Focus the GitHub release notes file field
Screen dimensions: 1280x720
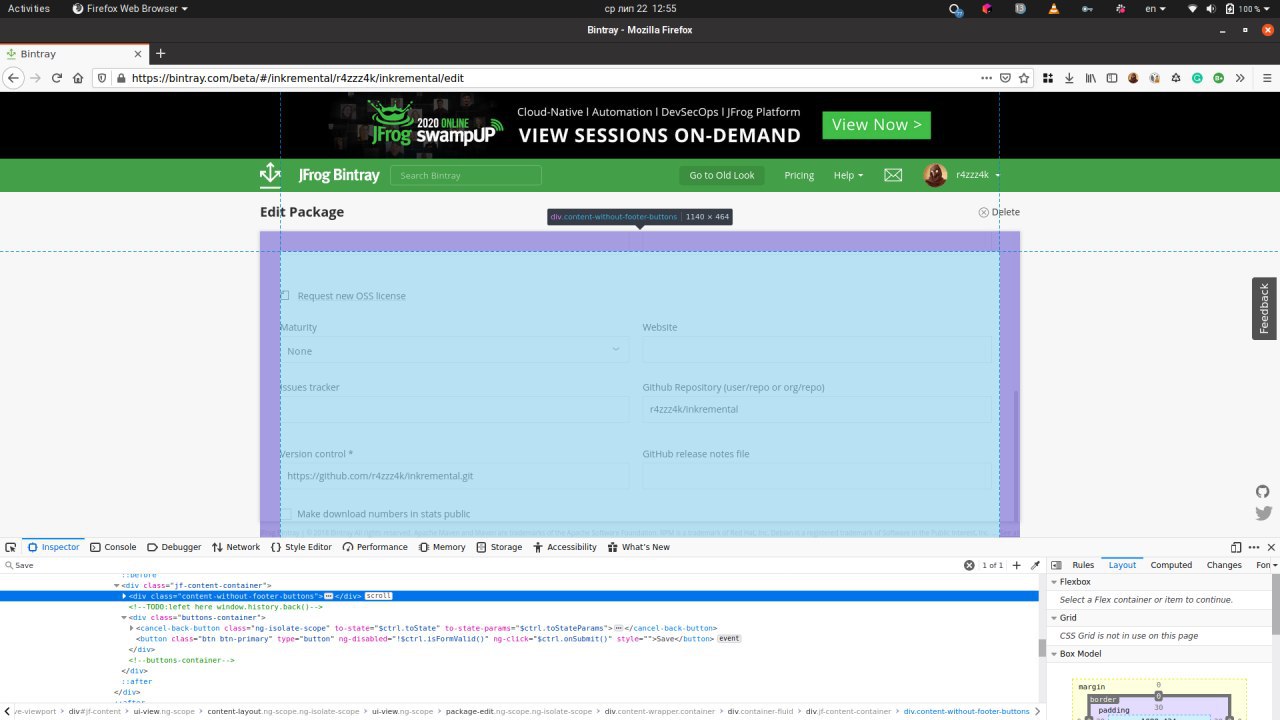(817, 476)
